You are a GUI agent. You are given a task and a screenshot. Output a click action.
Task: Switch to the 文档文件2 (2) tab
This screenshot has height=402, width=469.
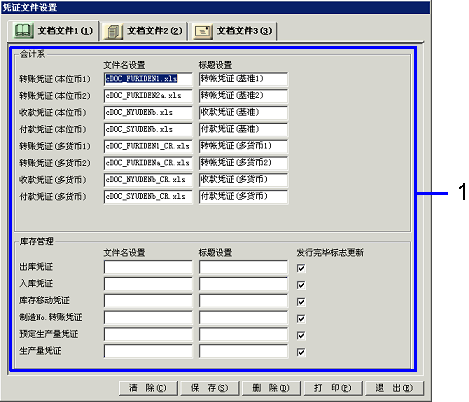pos(144,31)
